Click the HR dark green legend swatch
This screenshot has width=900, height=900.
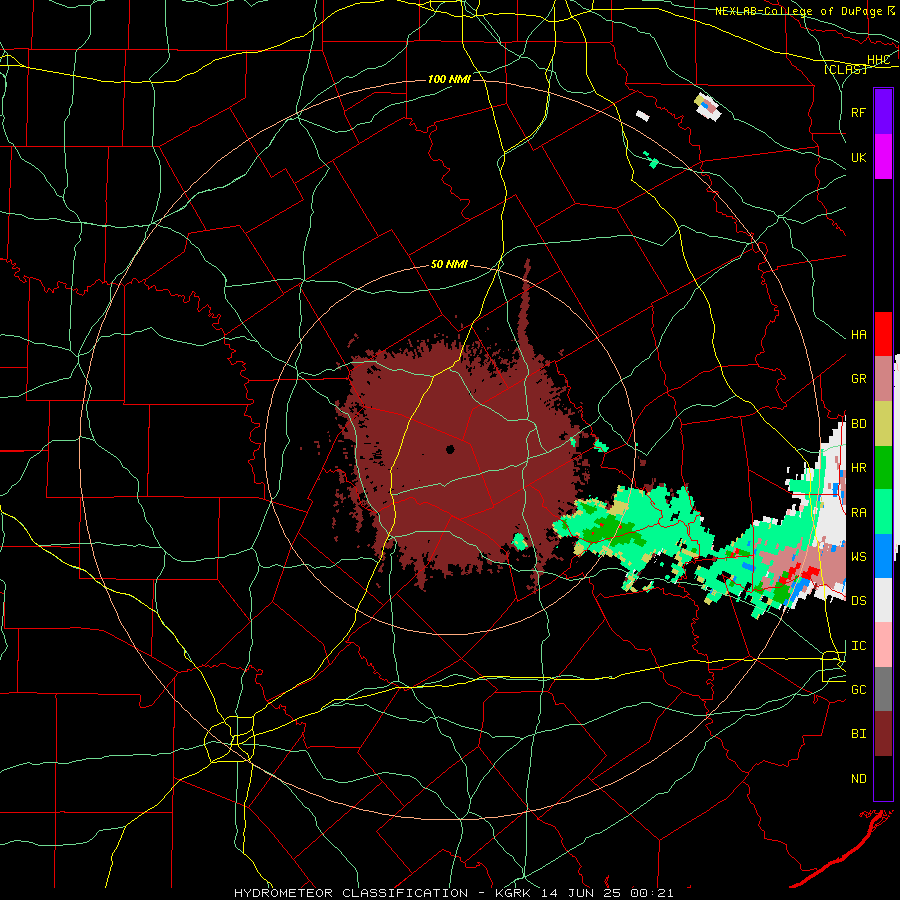coord(883,467)
